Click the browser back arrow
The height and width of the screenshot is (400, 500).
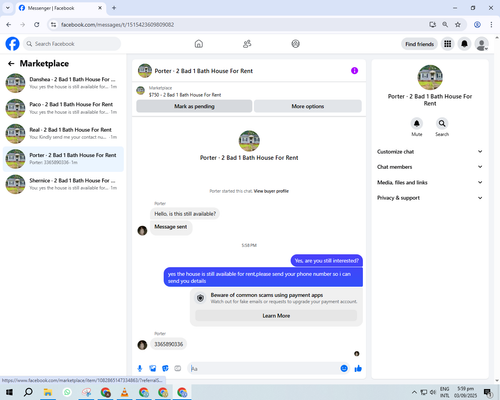click(9, 24)
